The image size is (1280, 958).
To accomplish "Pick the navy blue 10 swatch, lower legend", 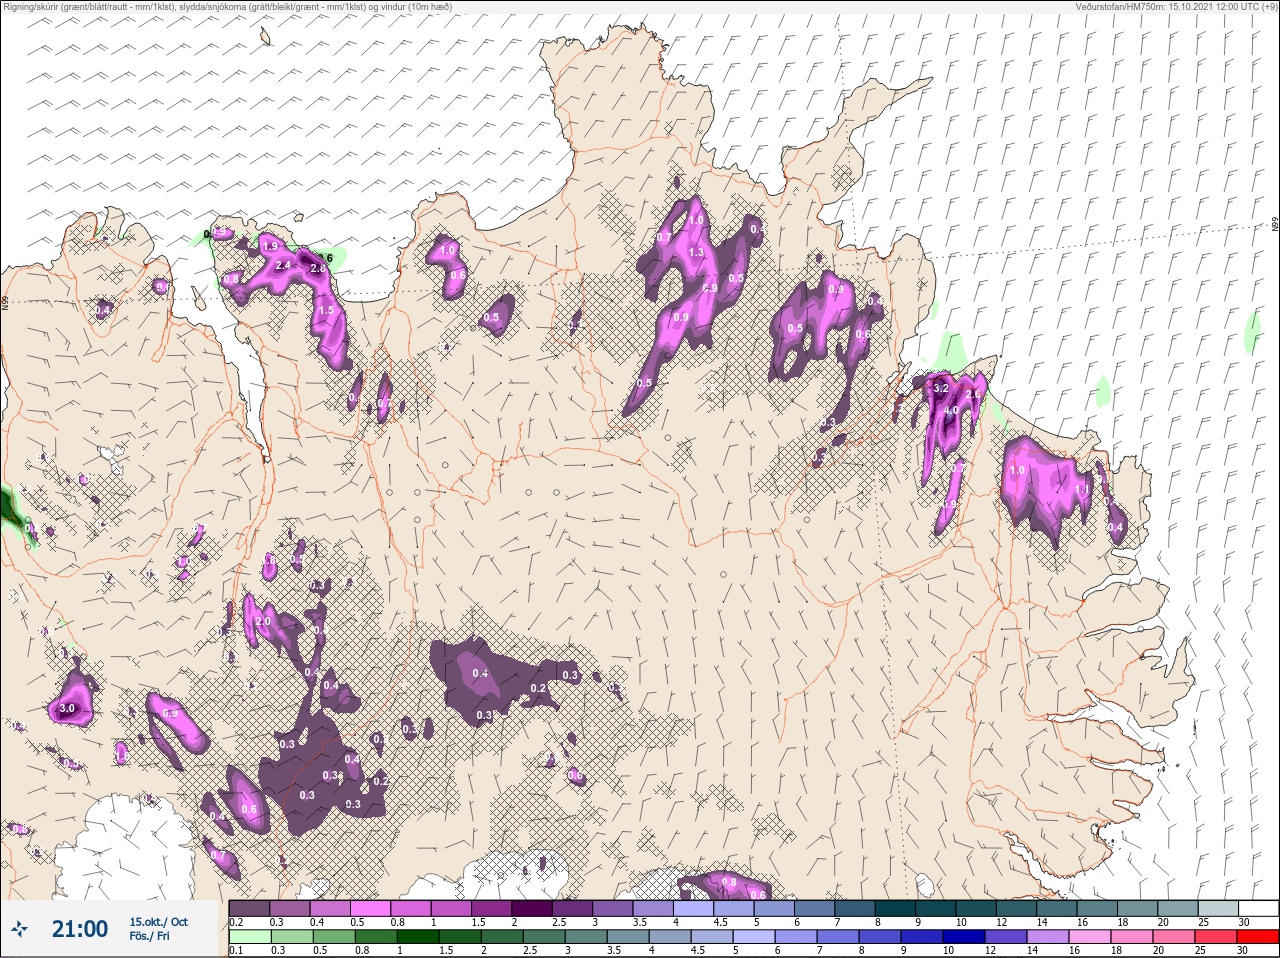I will click(x=963, y=937).
